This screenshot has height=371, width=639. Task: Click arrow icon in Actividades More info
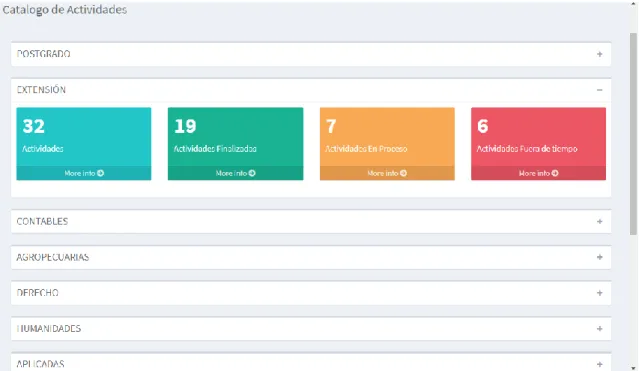coord(101,173)
